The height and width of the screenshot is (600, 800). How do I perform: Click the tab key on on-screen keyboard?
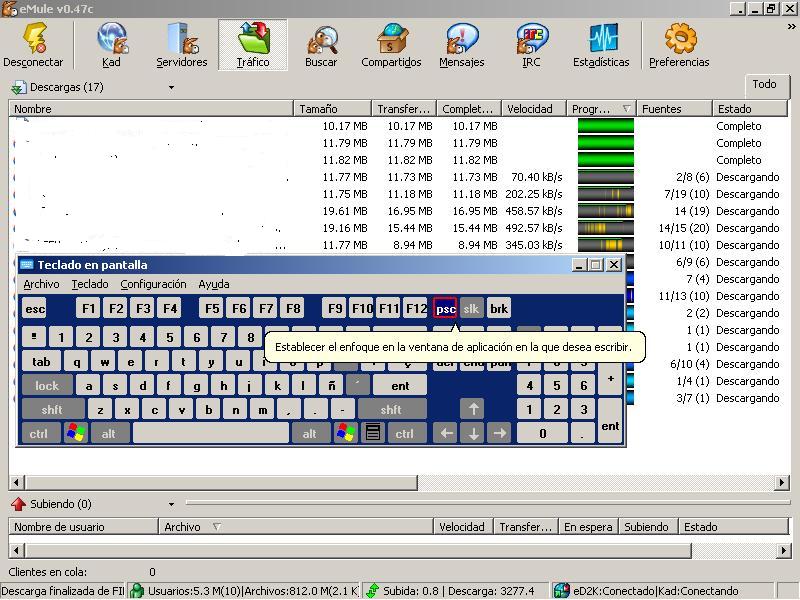tap(41, 362)
